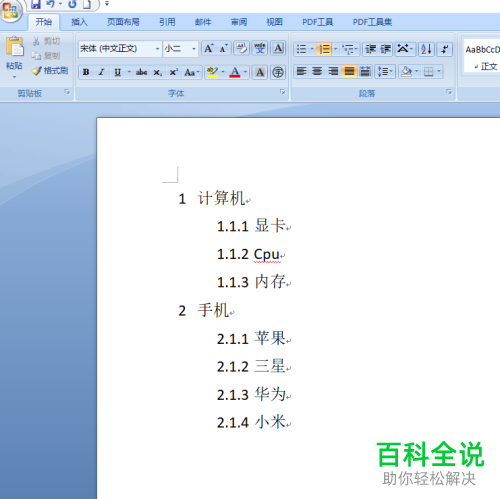Apply yellow text highlight color
Screen dimensions: 500x499
click(x=212, y=72)
